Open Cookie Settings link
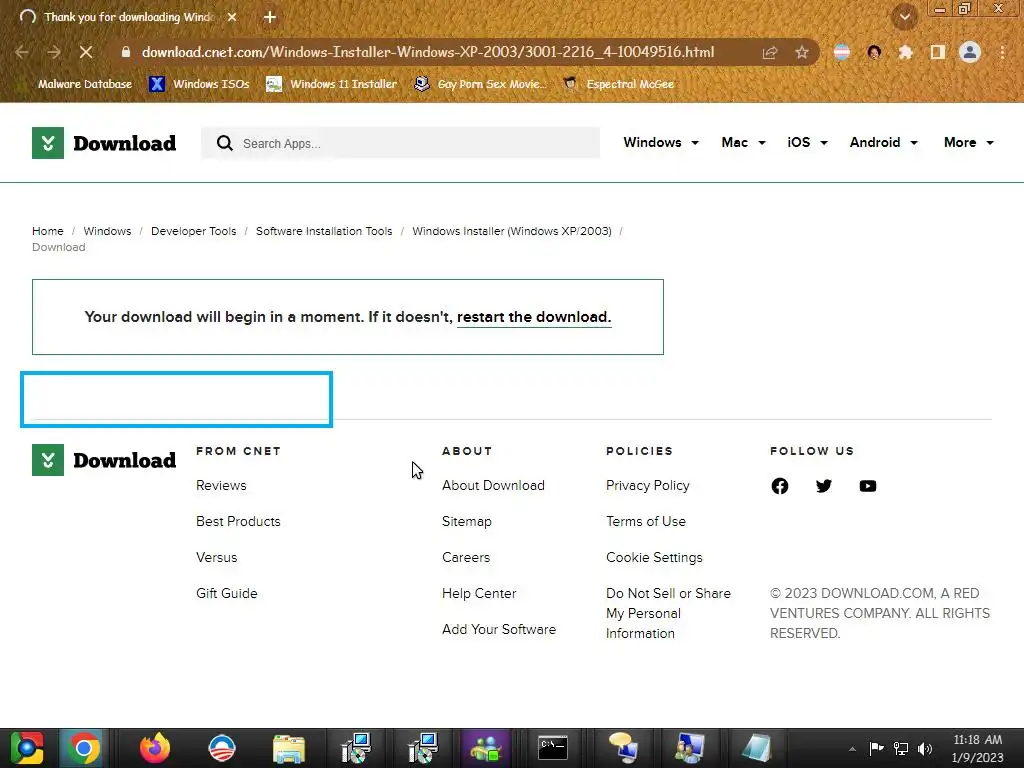Image resolution: width=1024 pixels, height=768 pixels. click(654, 557)
